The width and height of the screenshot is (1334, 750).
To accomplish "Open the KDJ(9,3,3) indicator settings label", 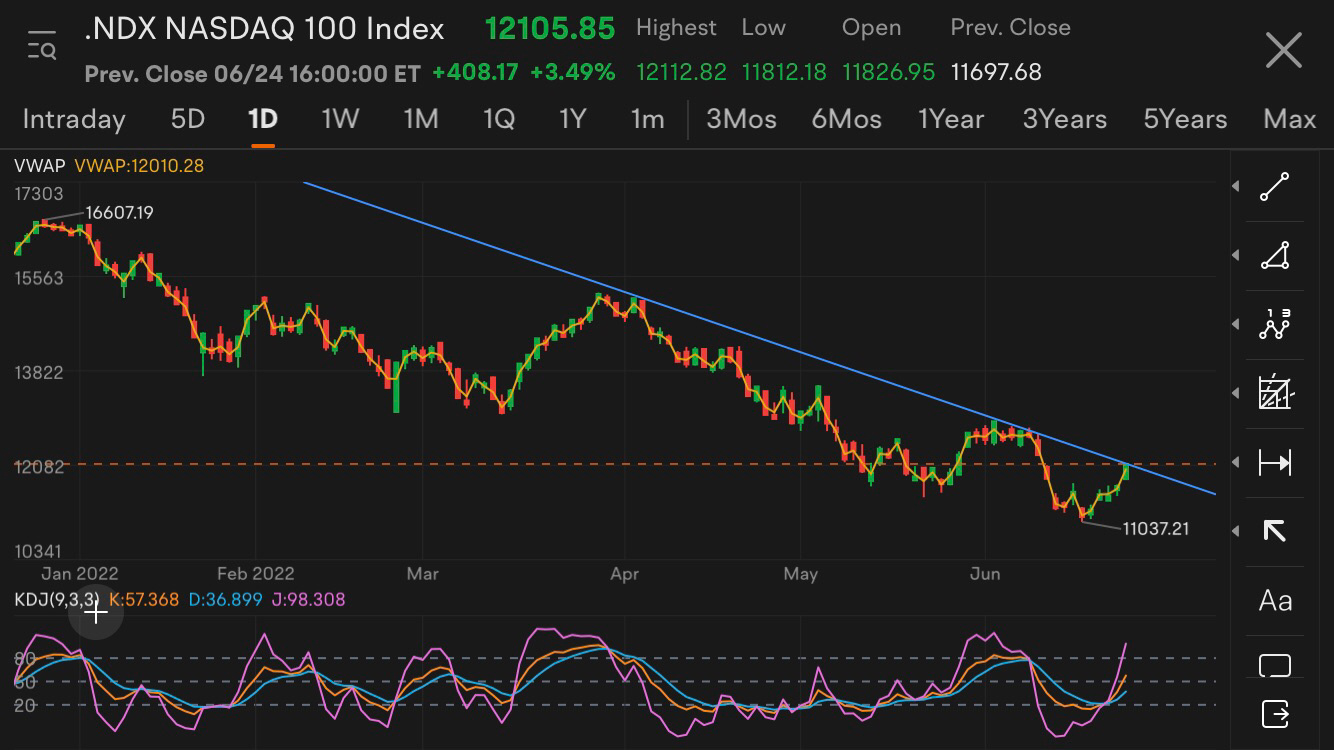I will [56, 599].
